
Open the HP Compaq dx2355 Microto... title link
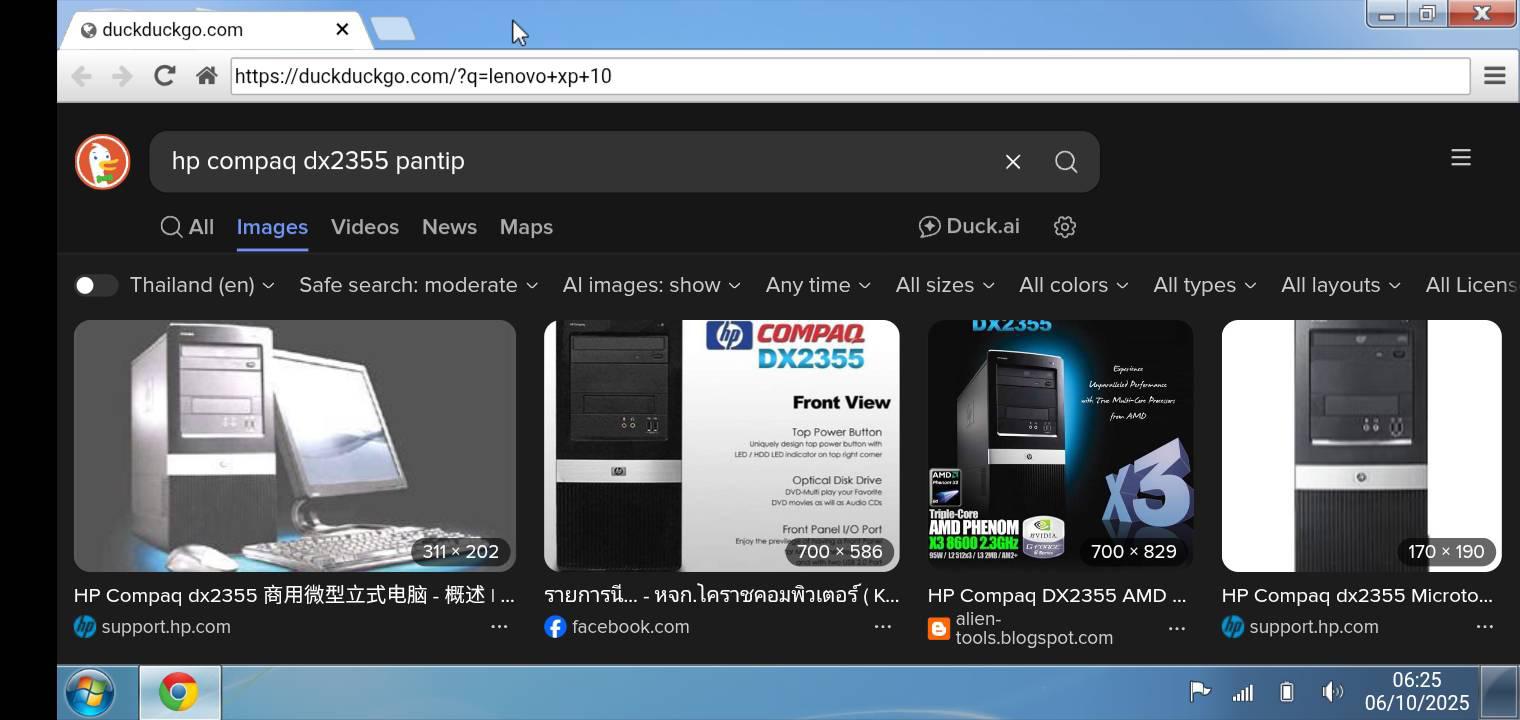1357,596
